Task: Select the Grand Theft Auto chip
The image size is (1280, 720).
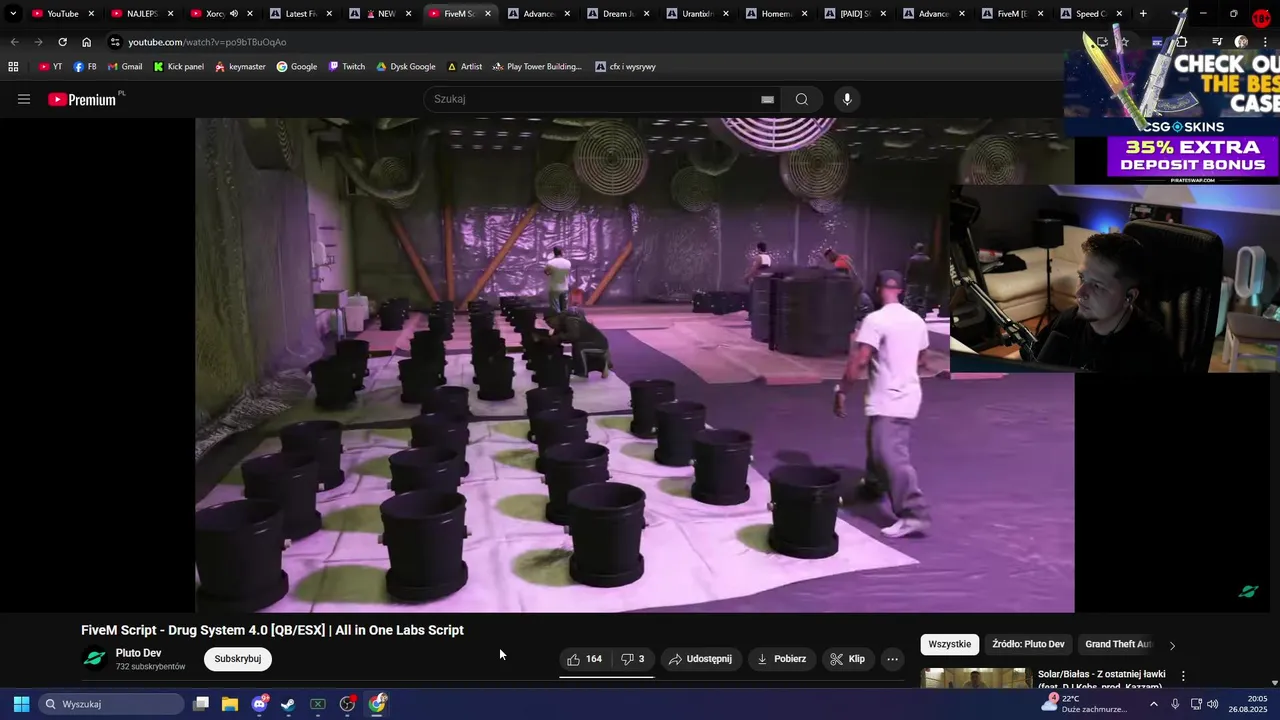Action: tap(1118, 644)
